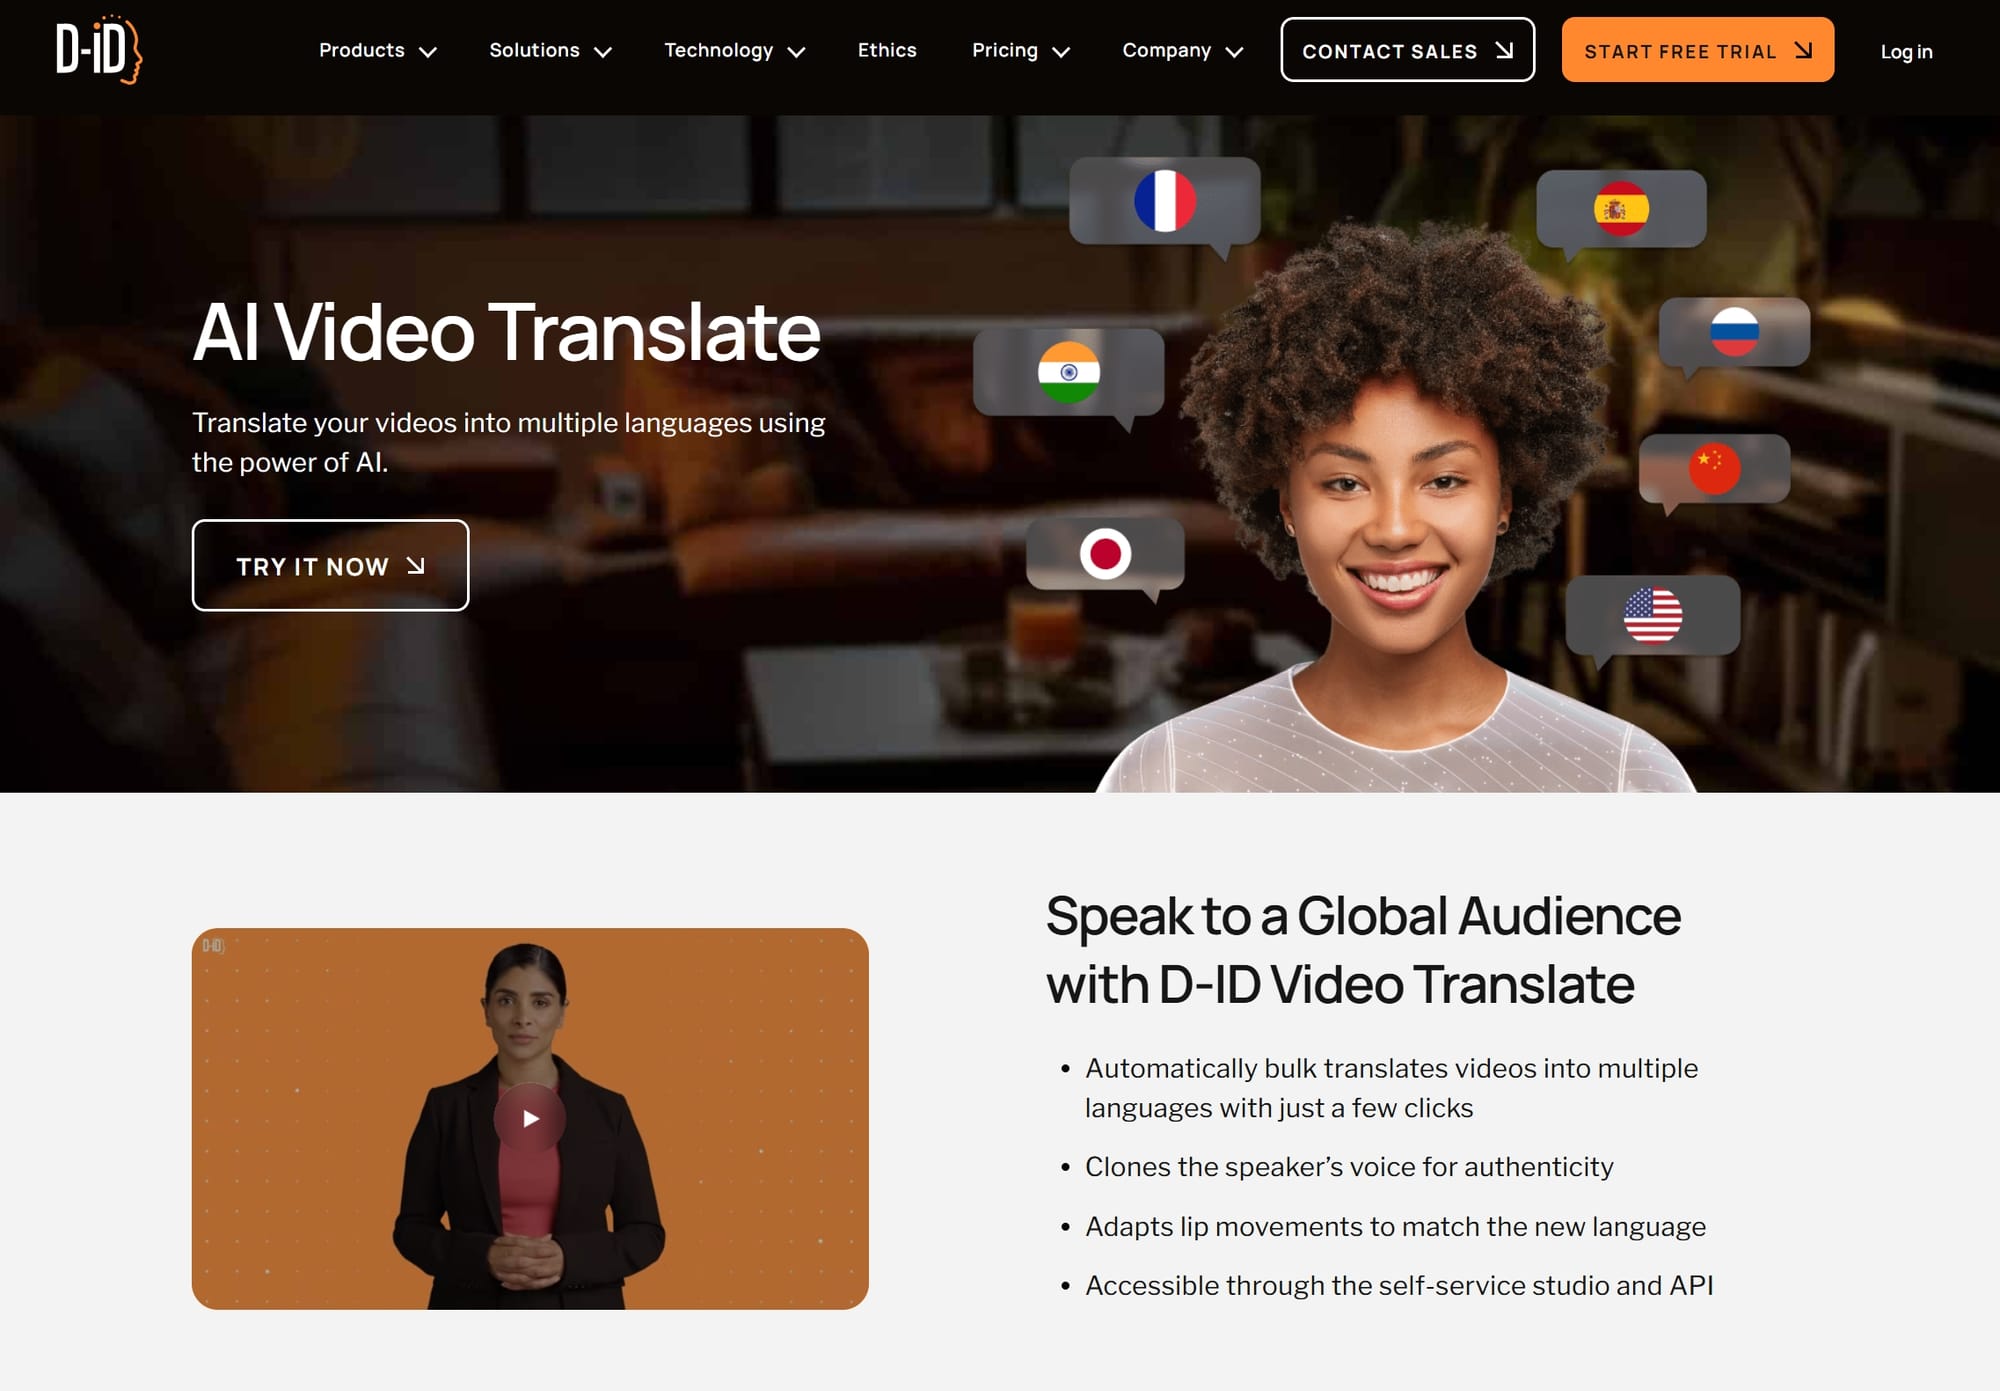
Task: Expand the Solutions navigation menu
Action: tap(549, 50)
